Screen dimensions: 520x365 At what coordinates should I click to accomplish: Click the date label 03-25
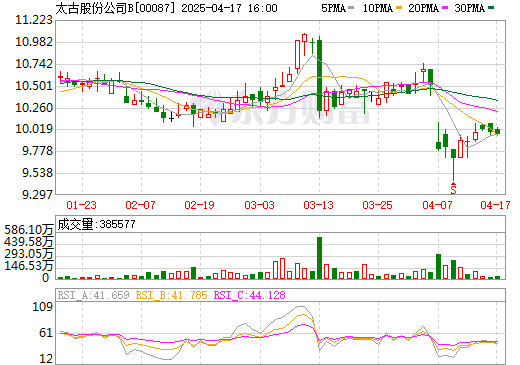pos(377,205)
